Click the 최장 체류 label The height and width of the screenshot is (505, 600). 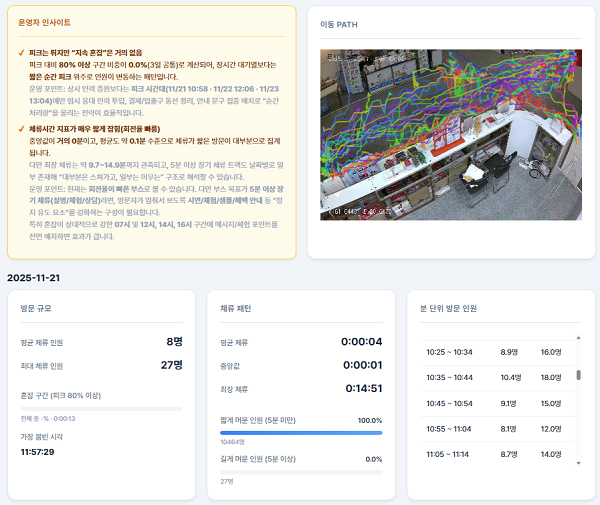click(234, 389)
